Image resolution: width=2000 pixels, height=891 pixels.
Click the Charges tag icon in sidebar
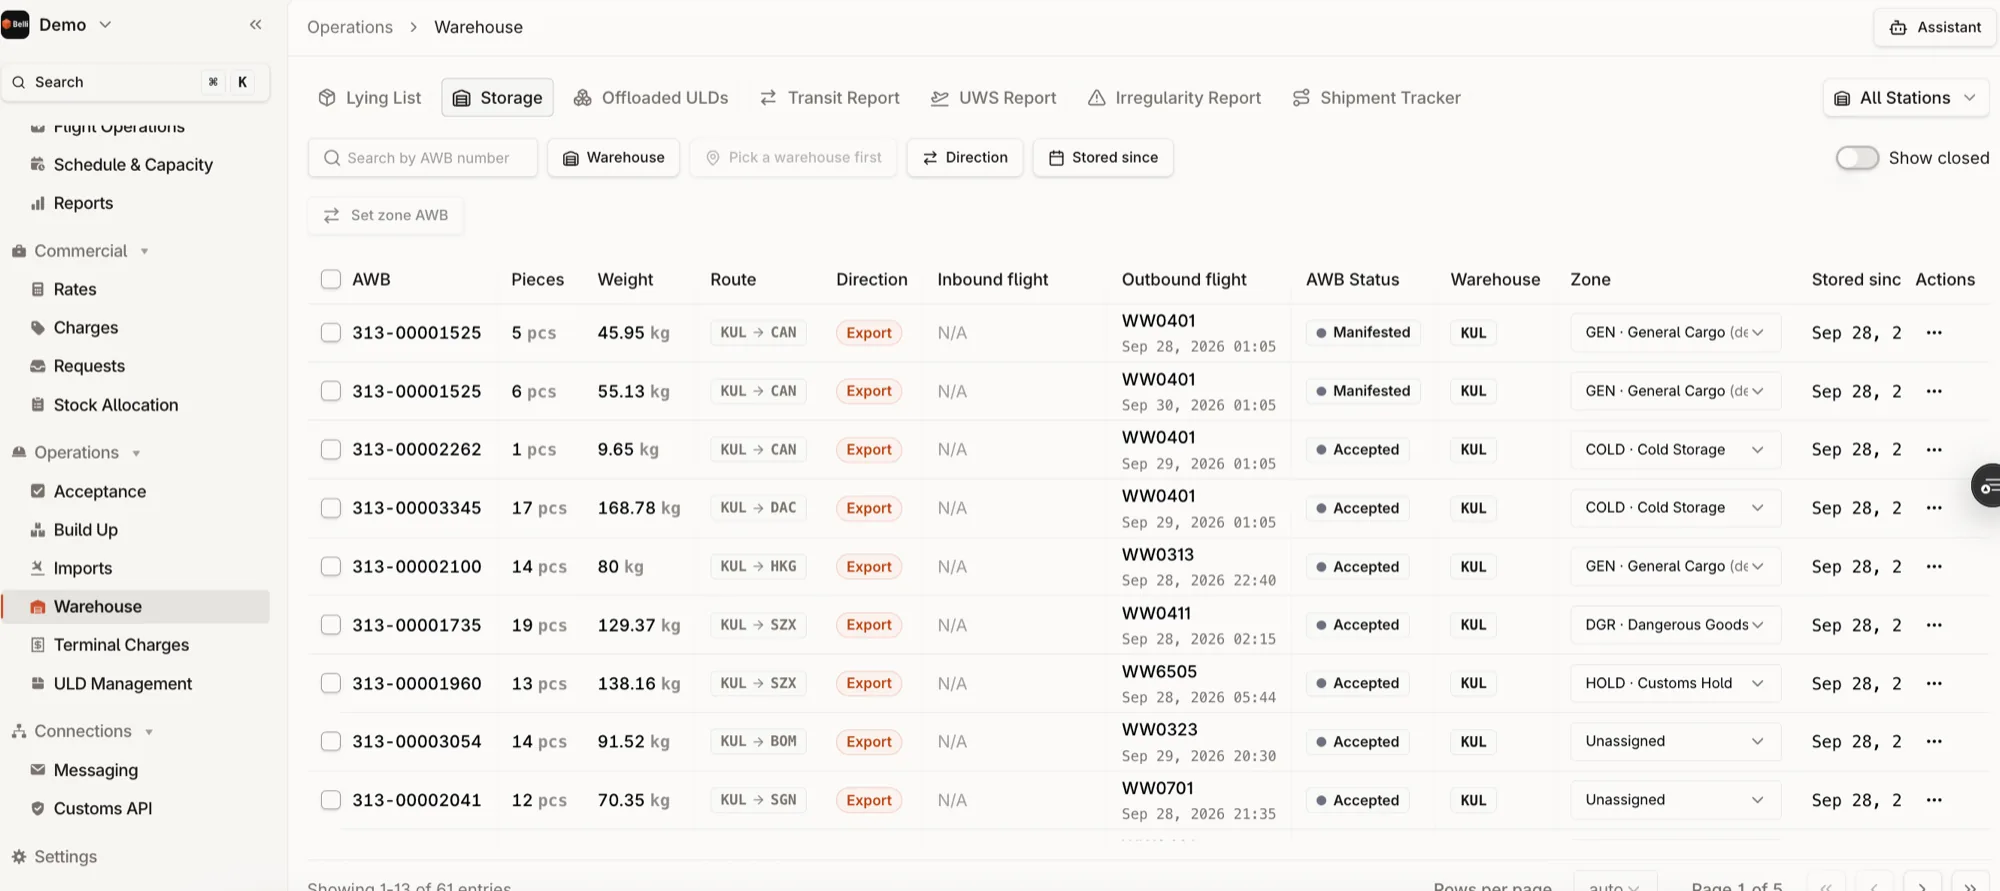click(x=38, y=327)
